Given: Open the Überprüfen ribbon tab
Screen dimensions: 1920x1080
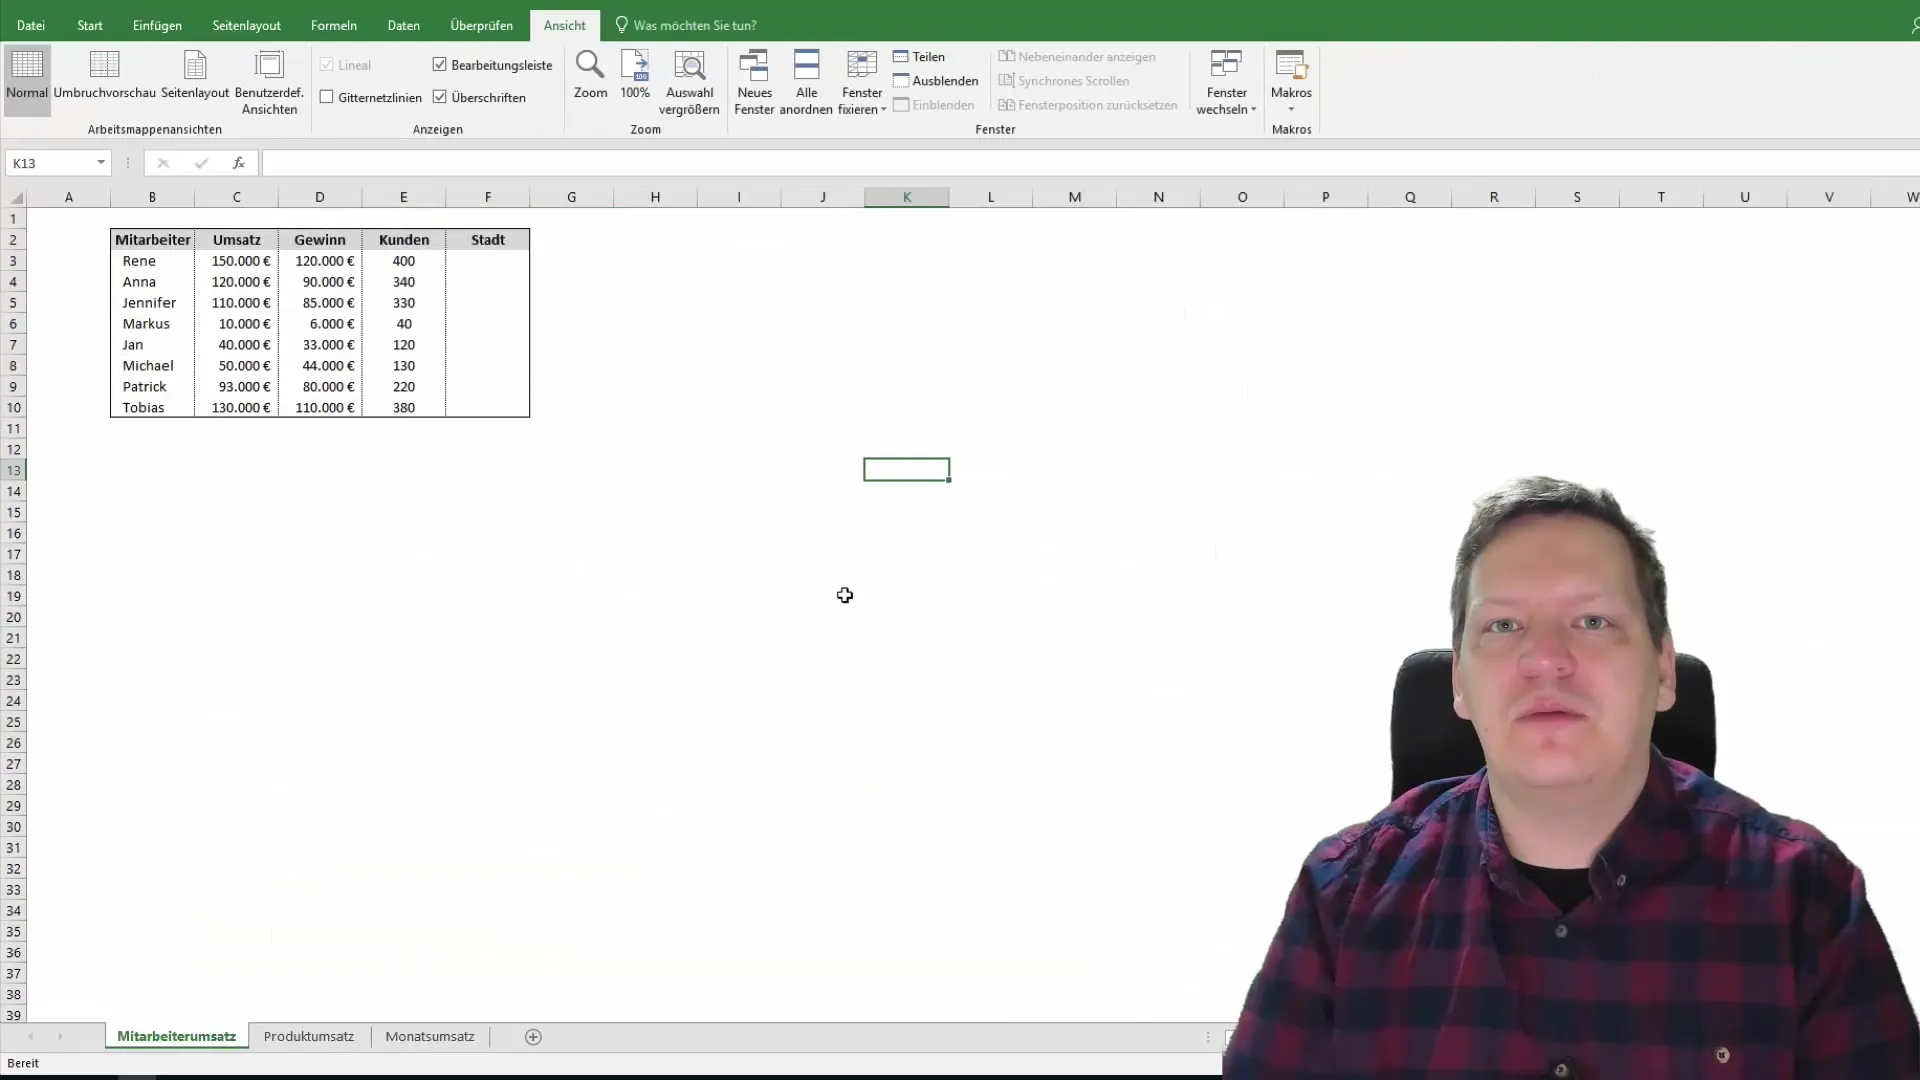Looking at the screenshot, I should [x=481, y=25].
